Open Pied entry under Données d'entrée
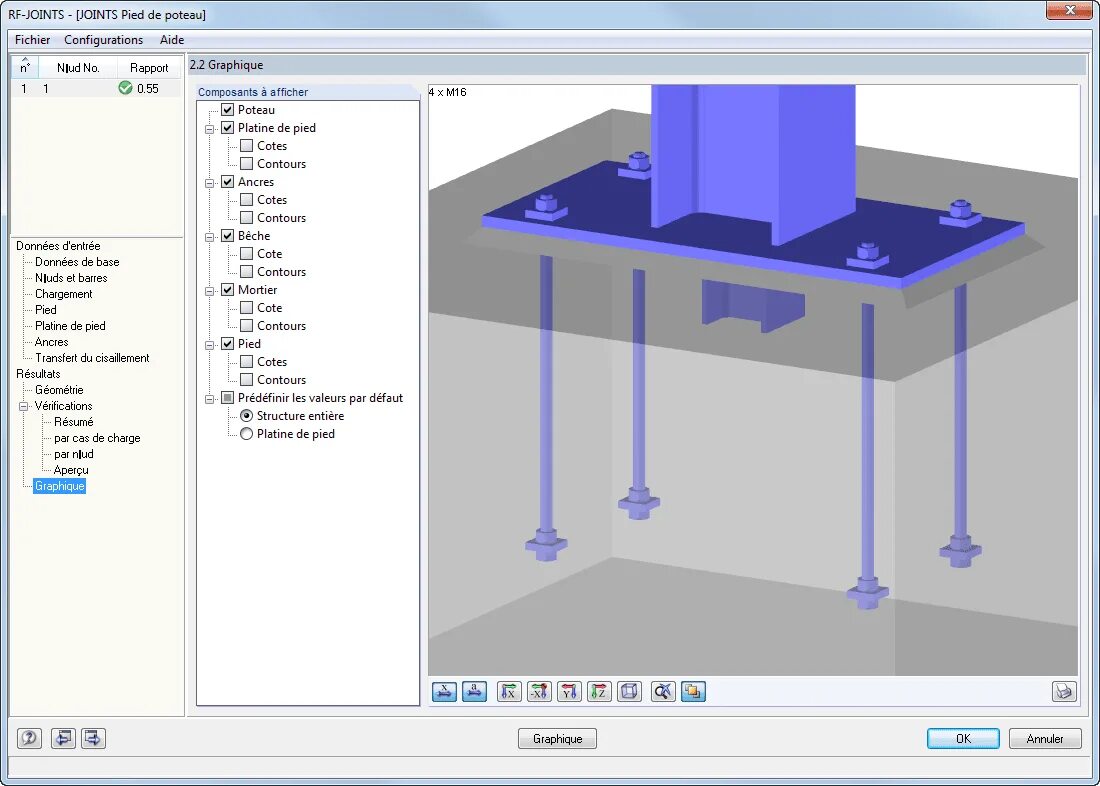 pos(46,309)
